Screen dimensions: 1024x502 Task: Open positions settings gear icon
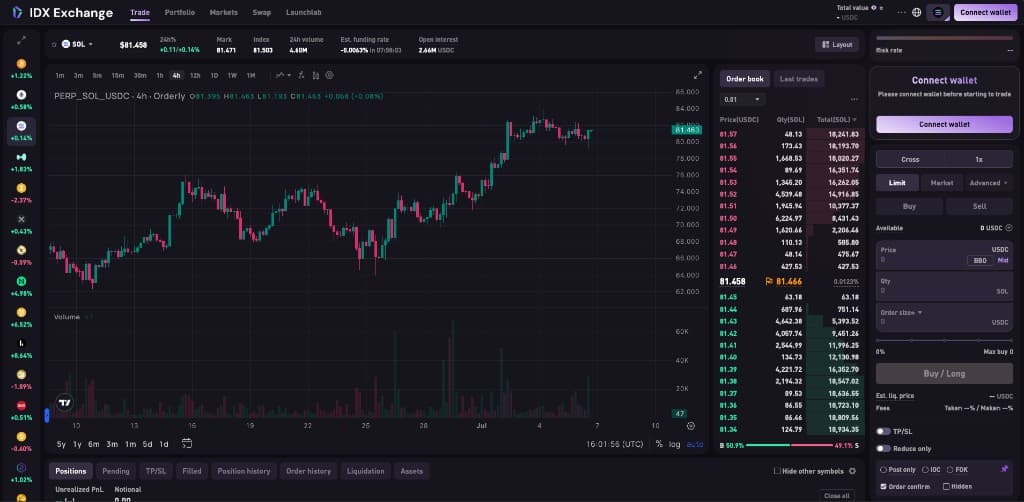(852, 471)
